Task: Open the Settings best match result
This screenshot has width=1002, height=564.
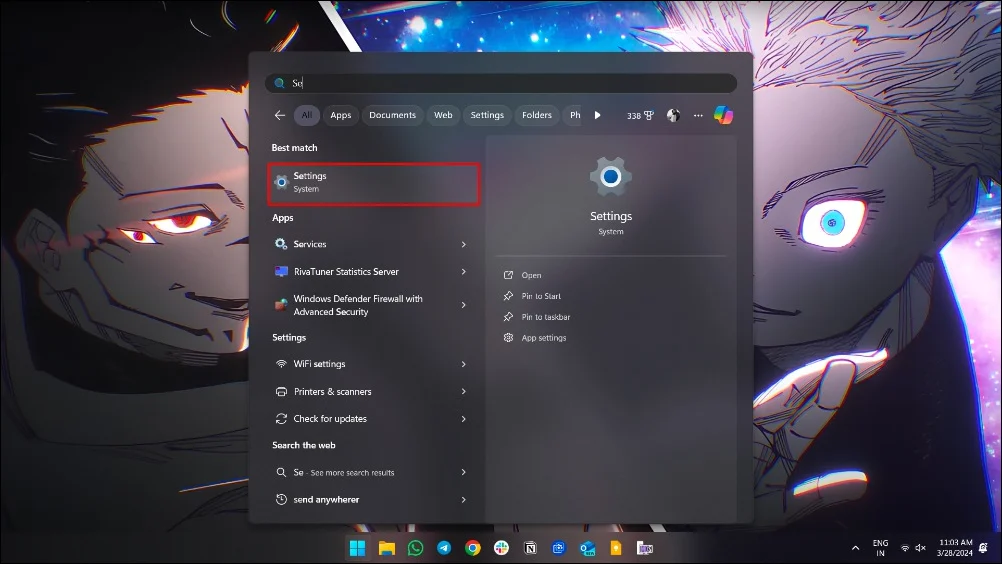Action: tap(374, 183)
